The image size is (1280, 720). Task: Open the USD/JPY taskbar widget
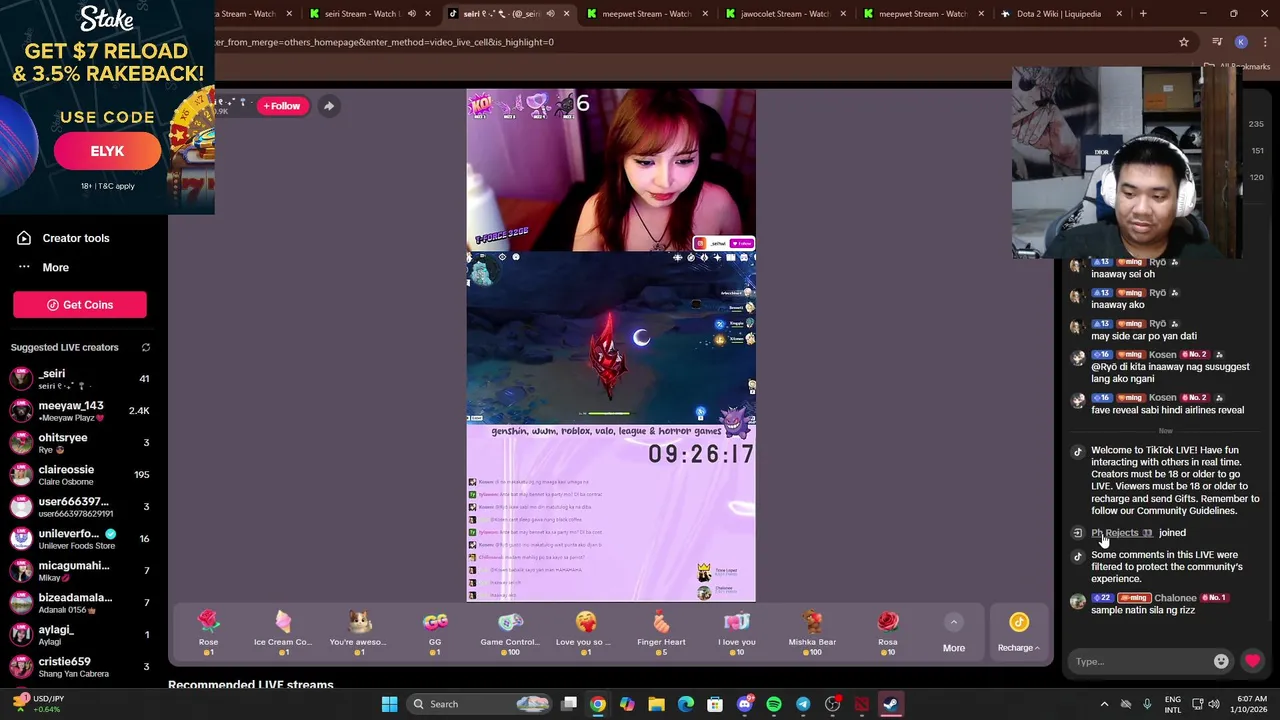point(40,704)
